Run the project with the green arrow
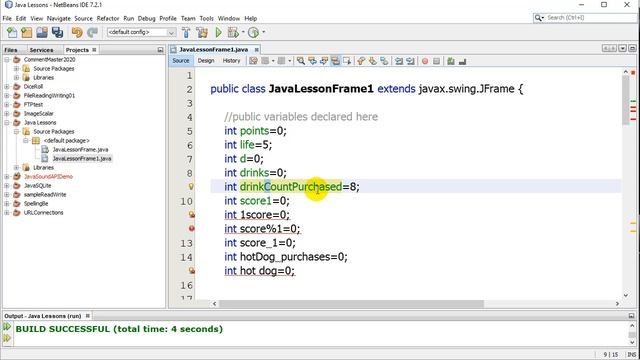Screen dimensions: 640x360 218,32
